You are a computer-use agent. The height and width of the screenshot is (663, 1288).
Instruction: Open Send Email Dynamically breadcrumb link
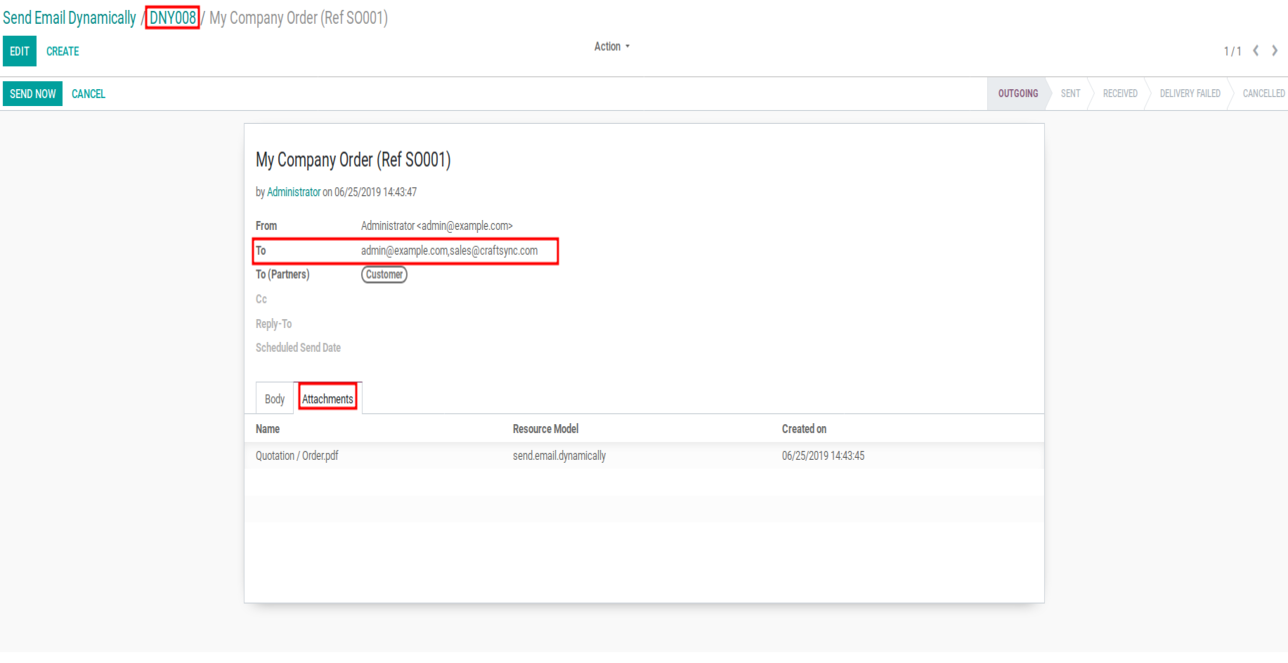click(x=69, y=18)
